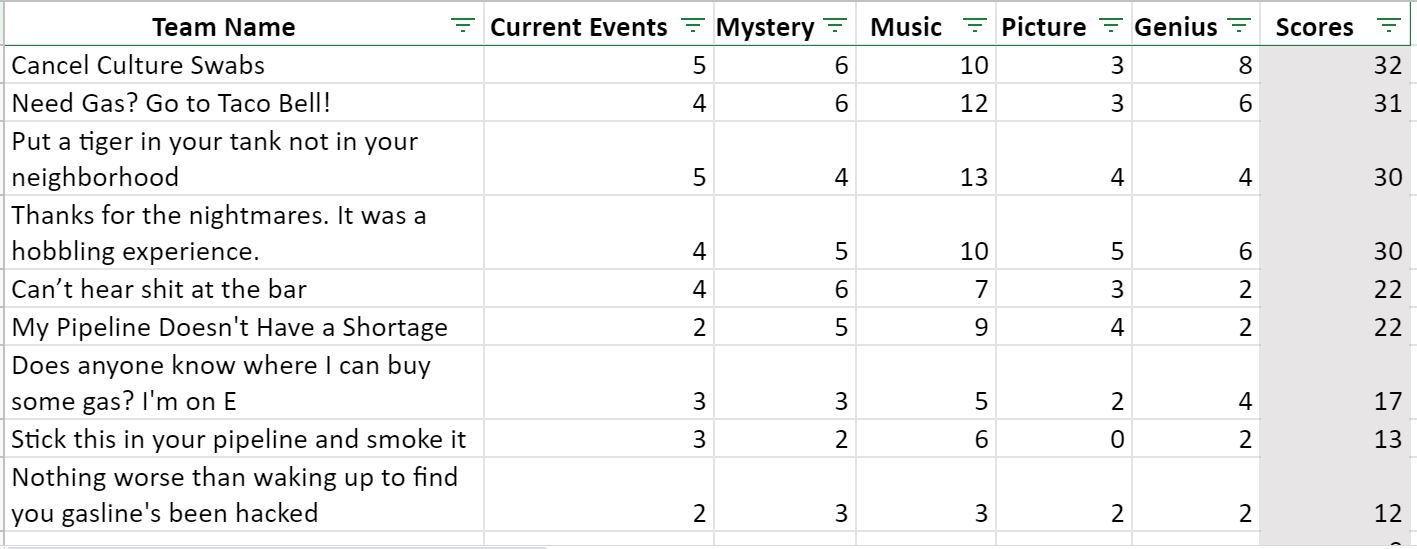1417x549 pixels.
Task: Open the Music column filter icon
Action: [977, 27]
